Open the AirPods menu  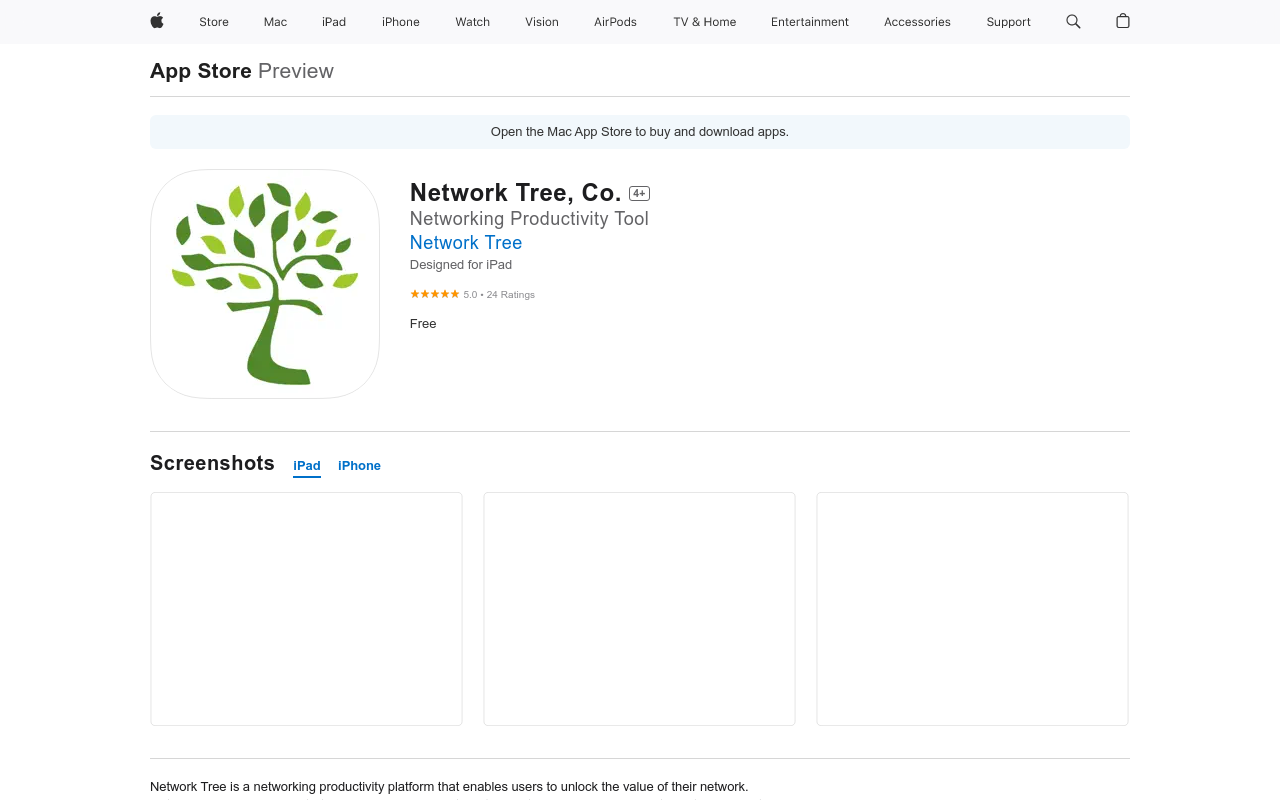(x=615, y=22)
